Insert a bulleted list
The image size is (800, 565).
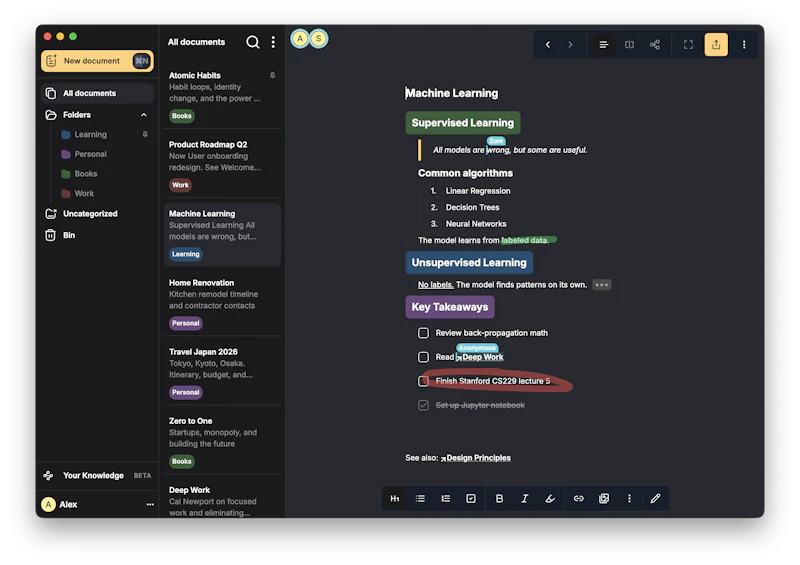(x=420, y=499)
